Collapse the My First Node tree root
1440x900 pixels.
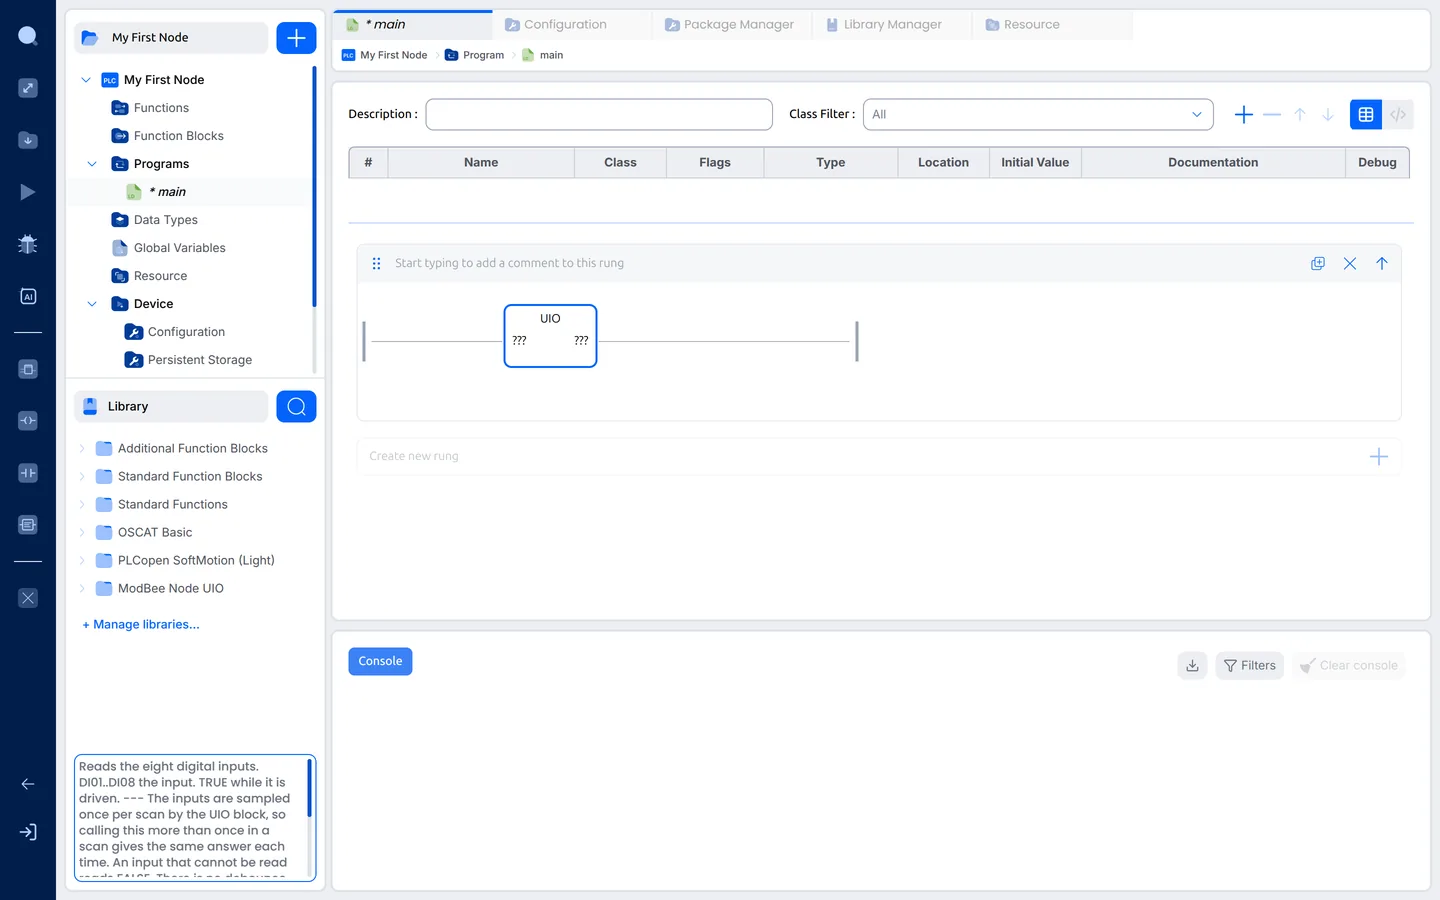pyautogui.click(x=86, y=80)
